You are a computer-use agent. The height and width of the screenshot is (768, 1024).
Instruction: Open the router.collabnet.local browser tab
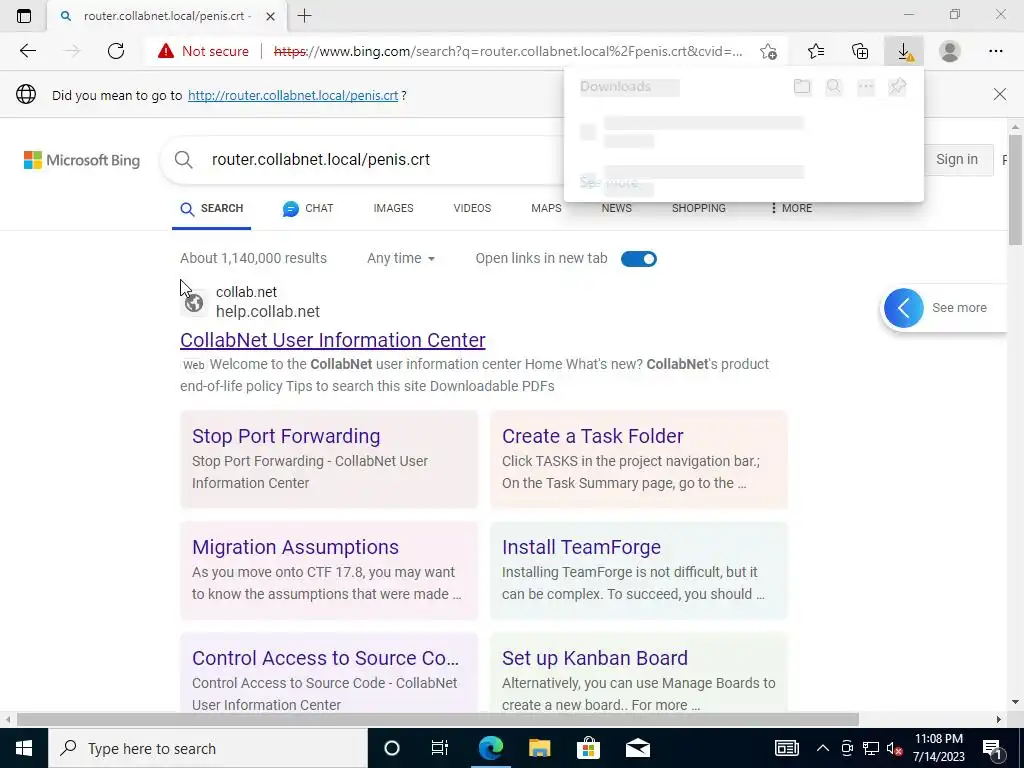[x=167, y=16]
